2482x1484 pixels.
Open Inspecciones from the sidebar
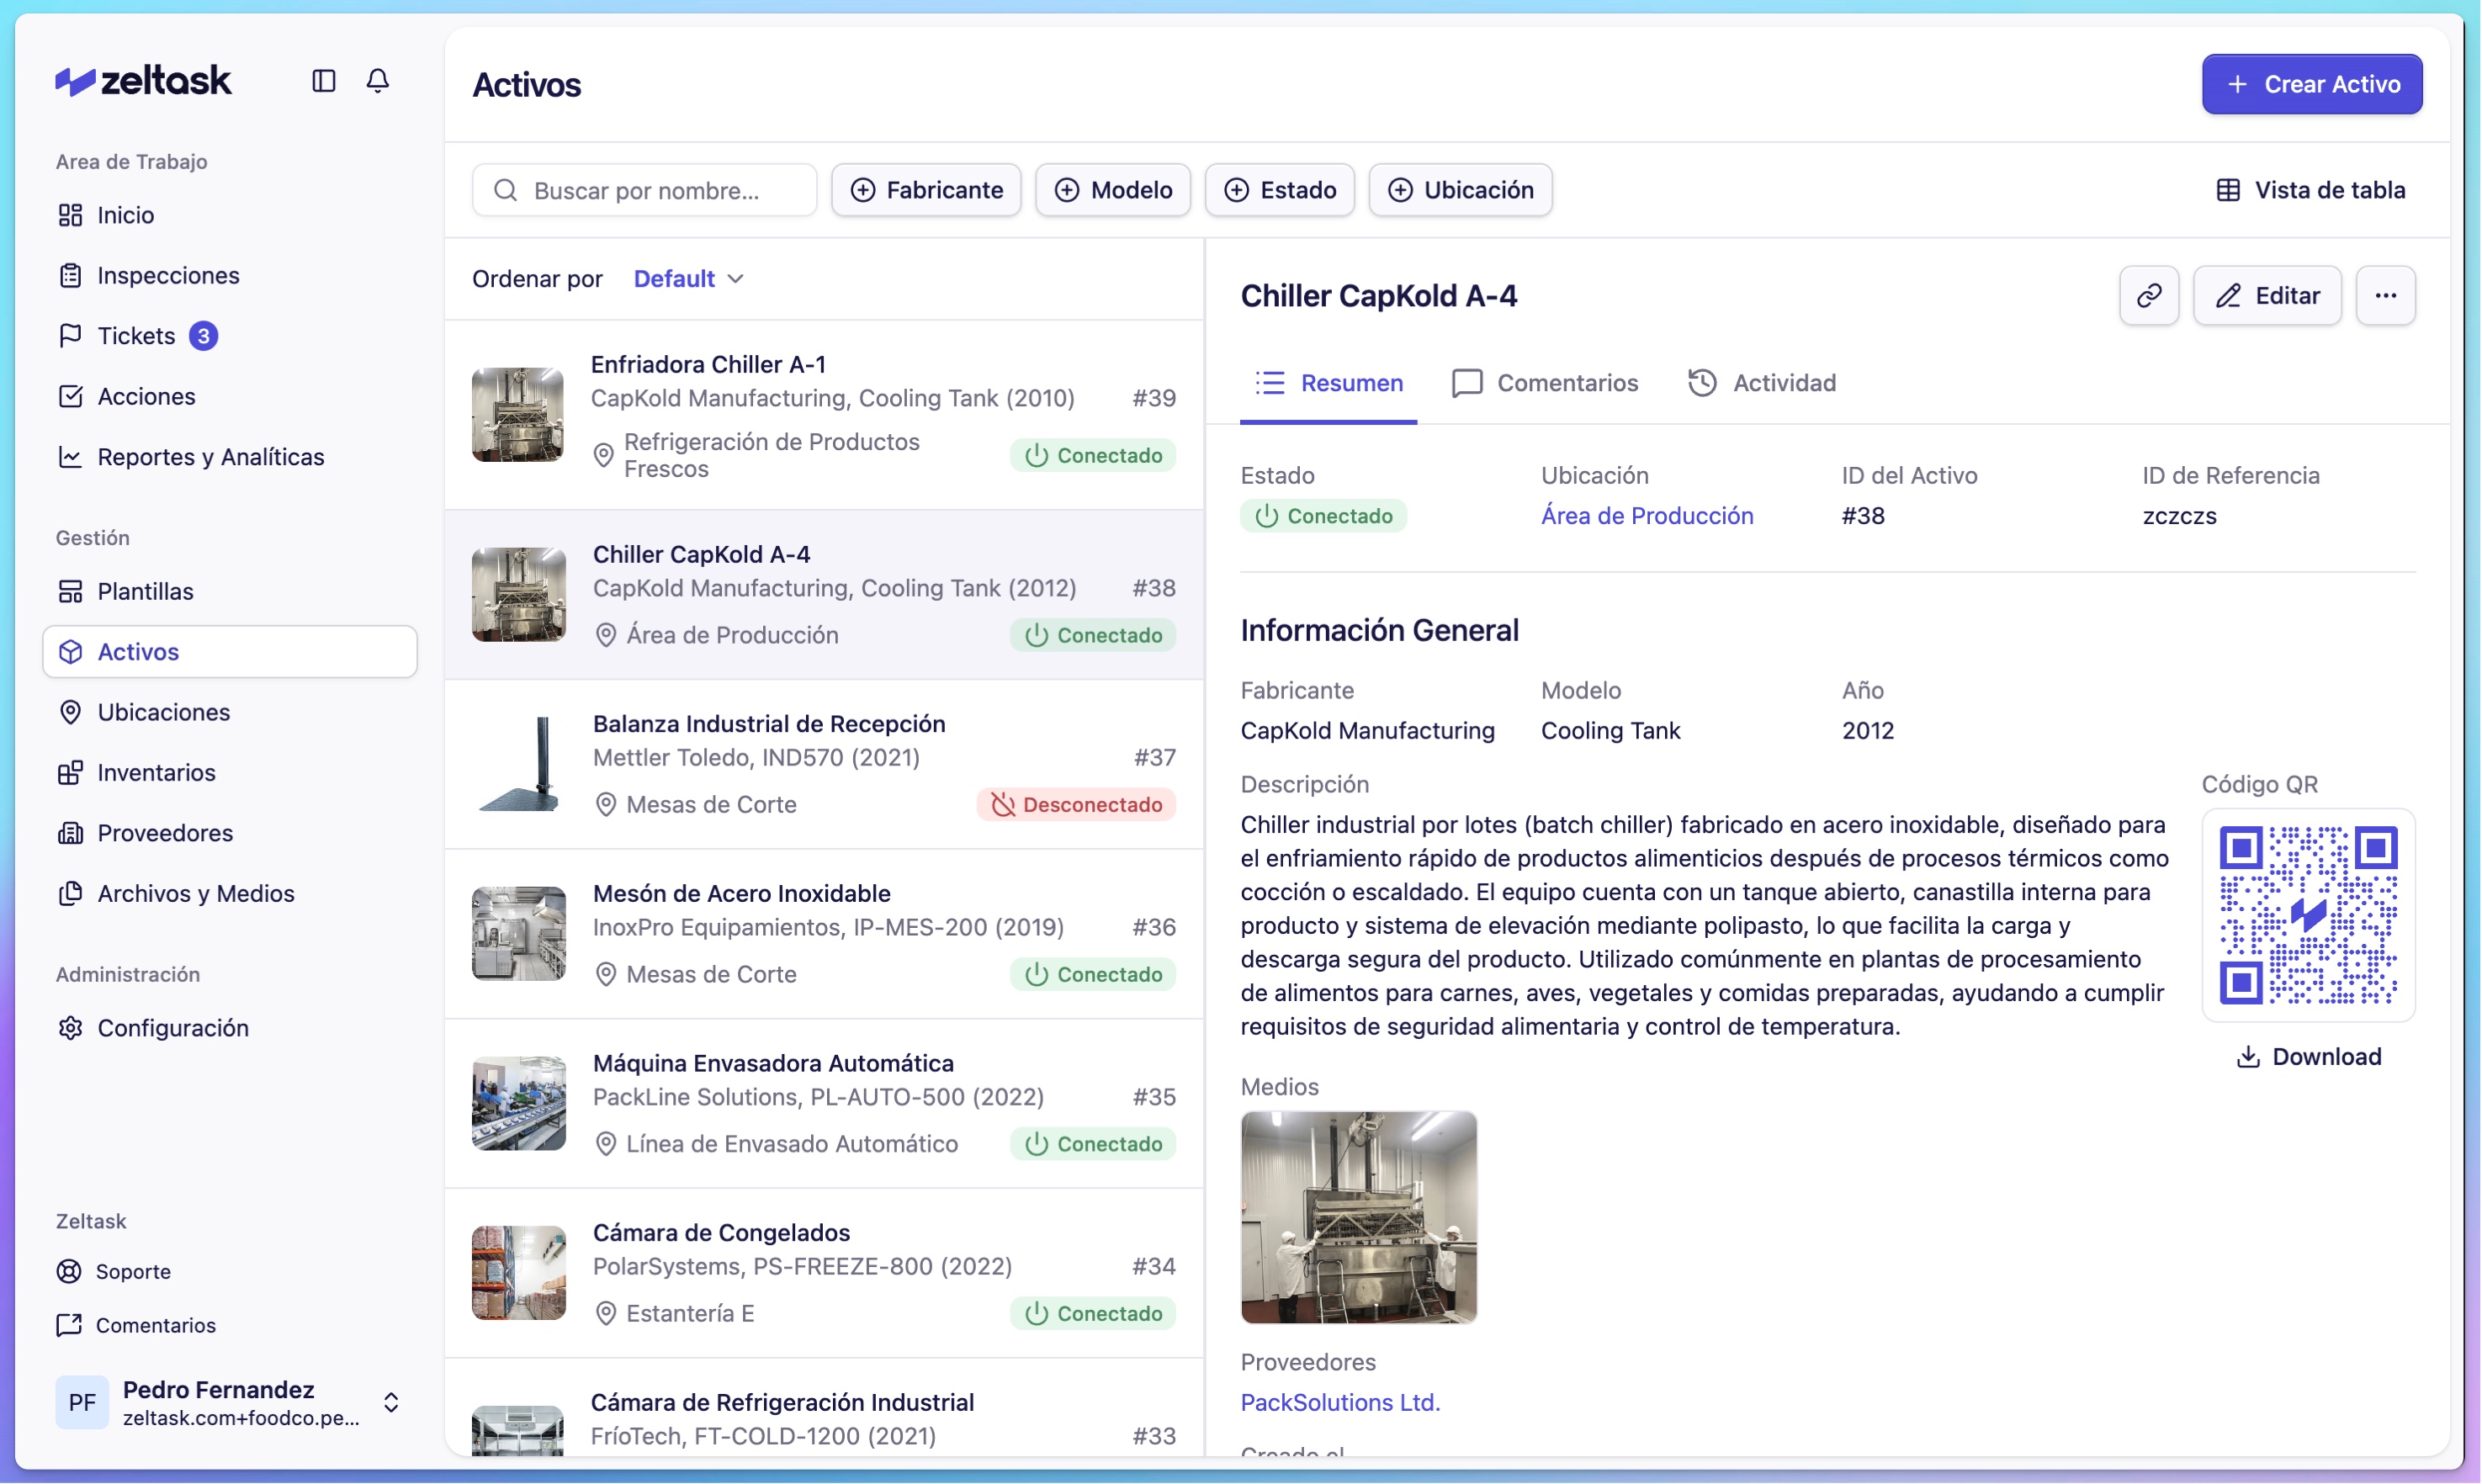(168, 275)
